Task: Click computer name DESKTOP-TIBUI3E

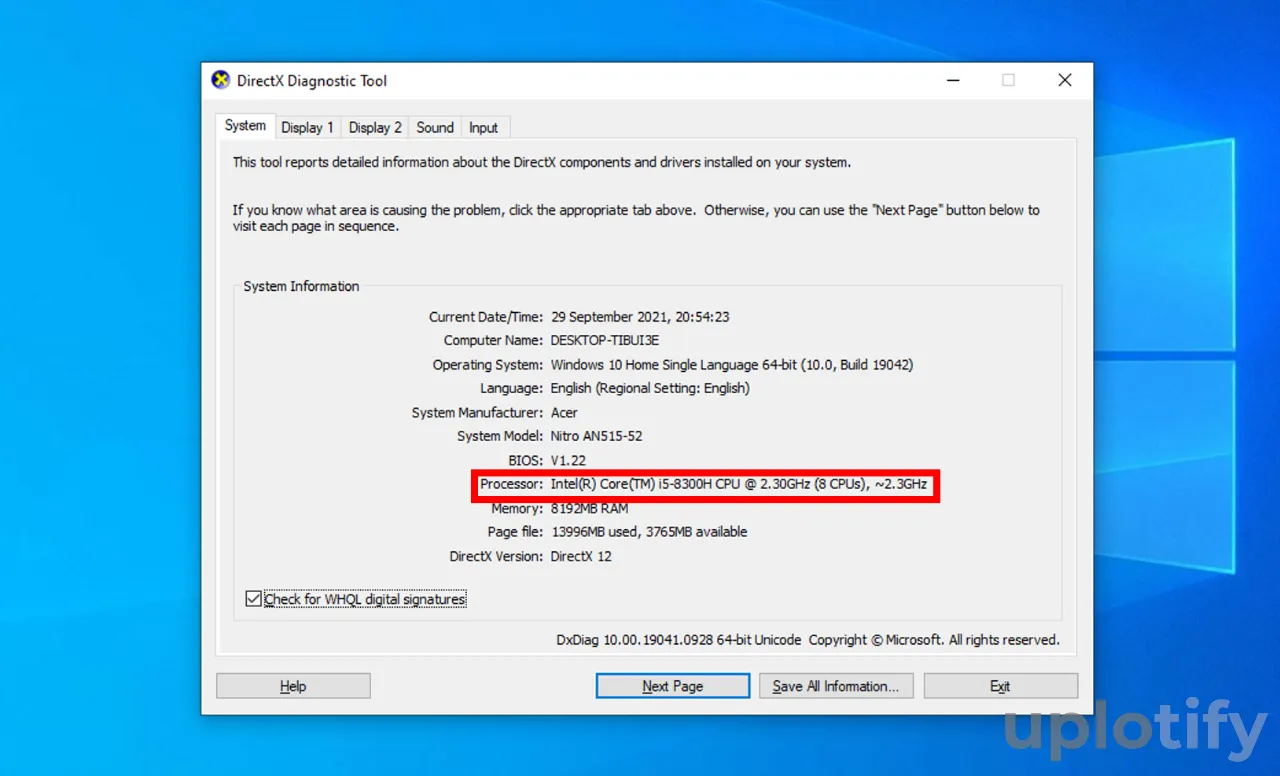Action: [x=604, y=340]
